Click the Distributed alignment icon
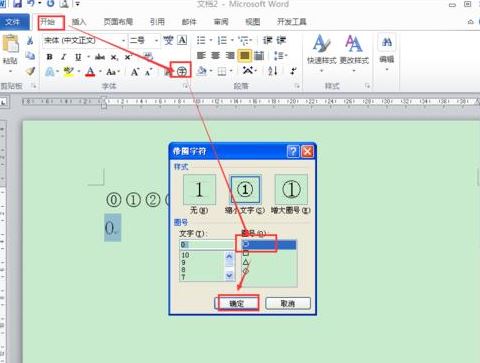The image size is (480, 363). 259,55
